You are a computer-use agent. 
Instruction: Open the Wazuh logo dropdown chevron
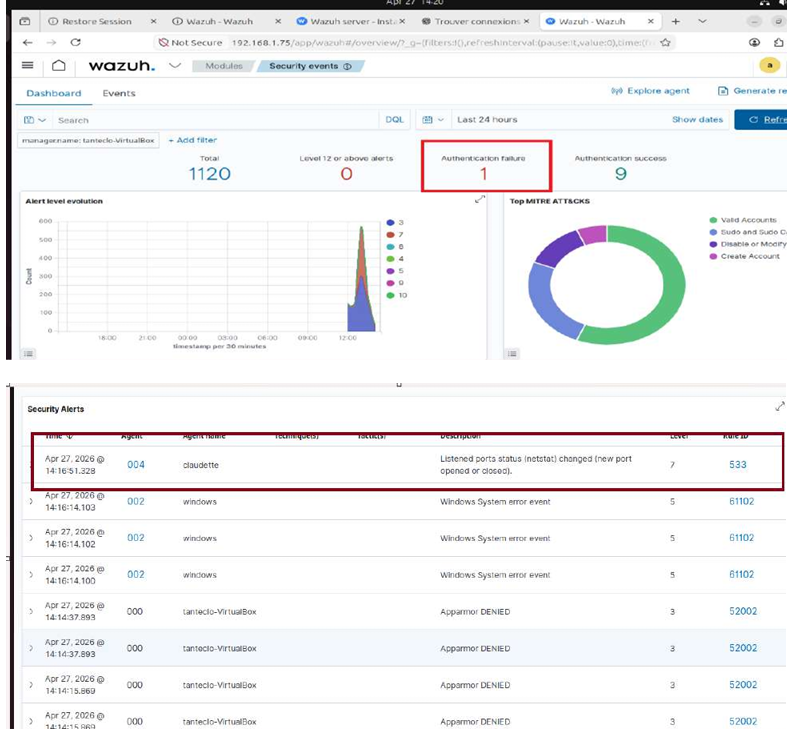pyautogui.click(x=175, y=65)
